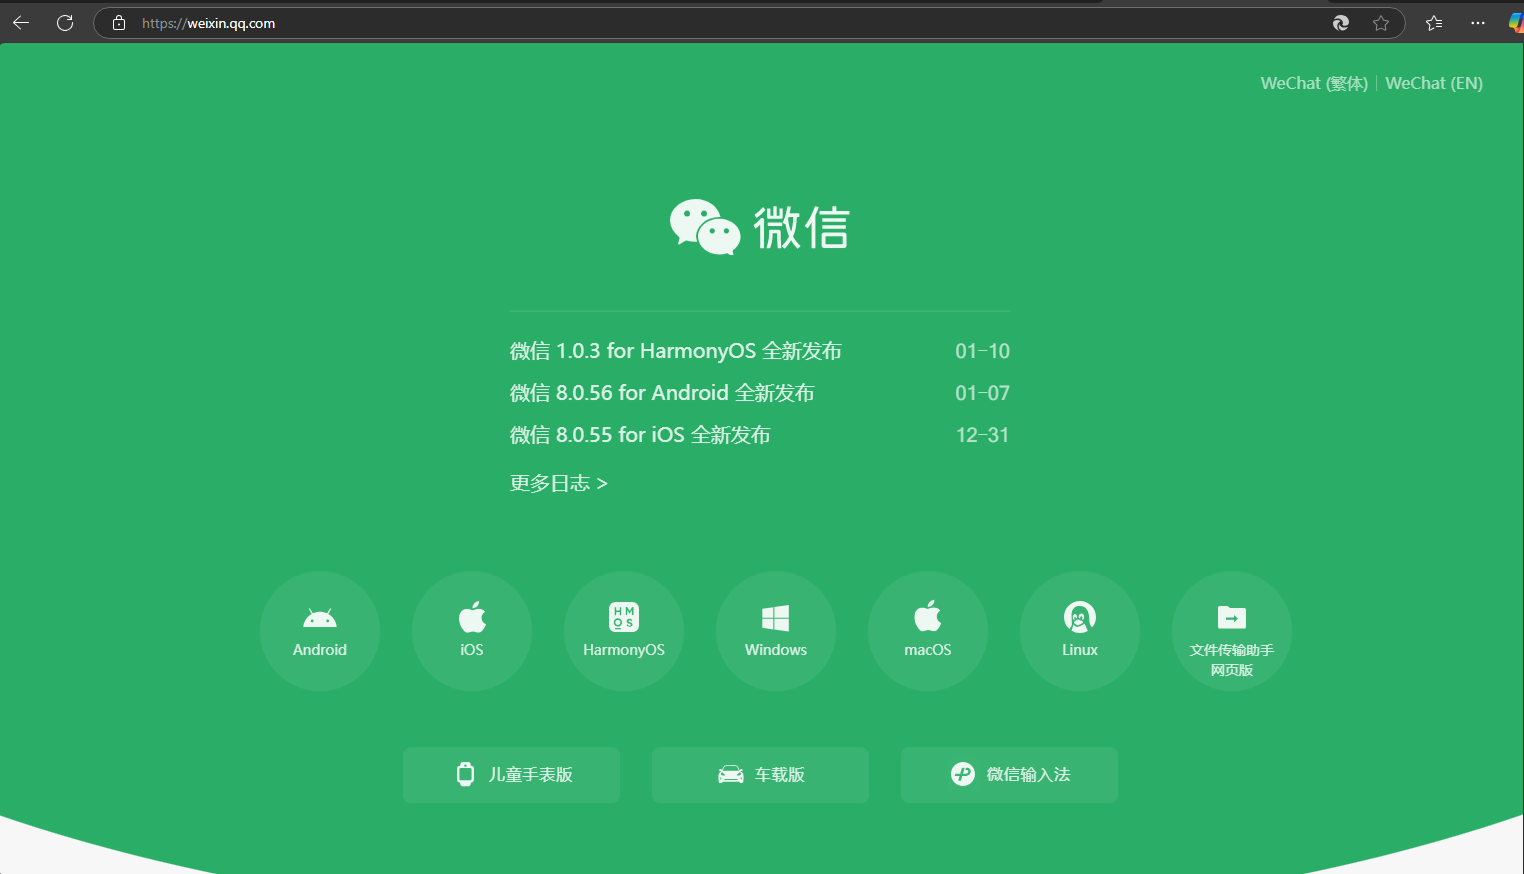Click the 12-31 date text
This screenshot has width=1524, height=874.
click(x=982, y=435)
